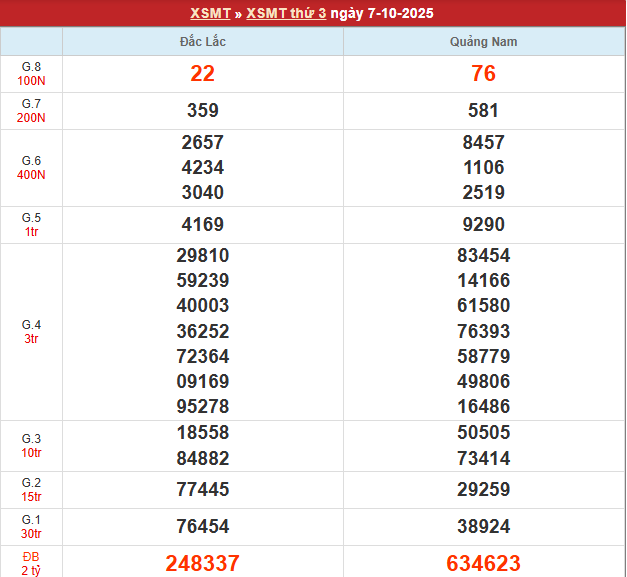Select Đắc Lắc G.2 number 77445
627x577 pixels.
(202, 490)
